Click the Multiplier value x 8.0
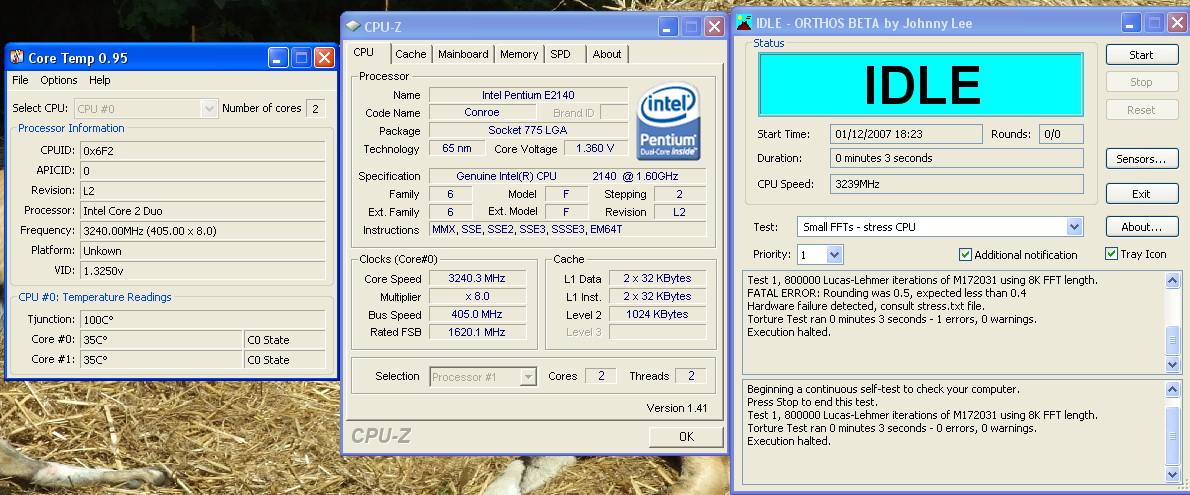The height and width of the screenshot is (495, 1190). tap(477, 296)
